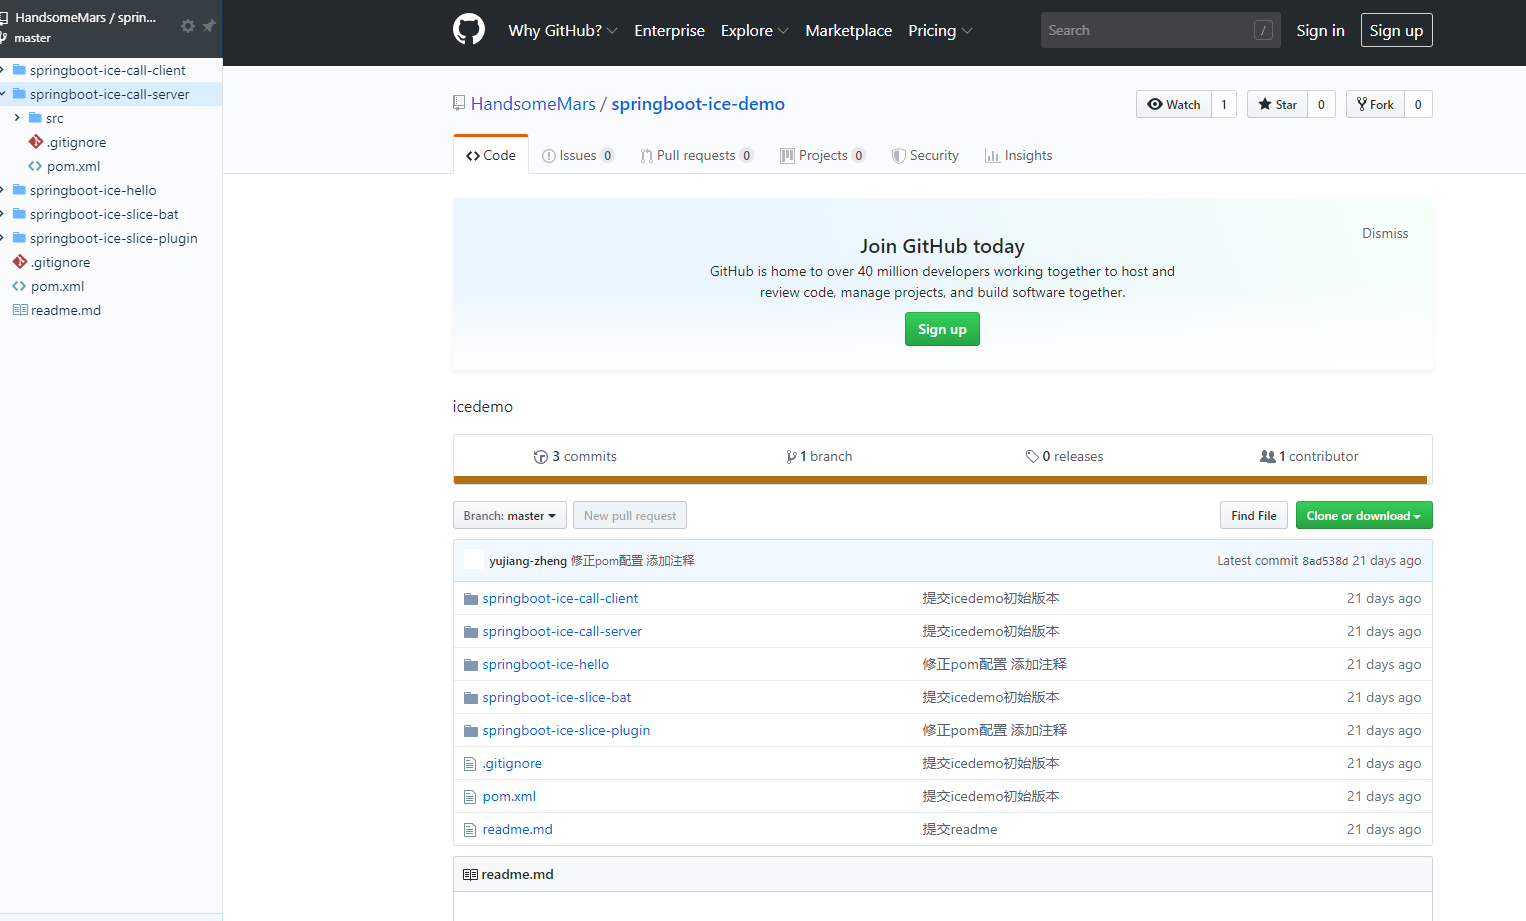Open the Why GitHub? dropdown menu

tap(563, 30)
